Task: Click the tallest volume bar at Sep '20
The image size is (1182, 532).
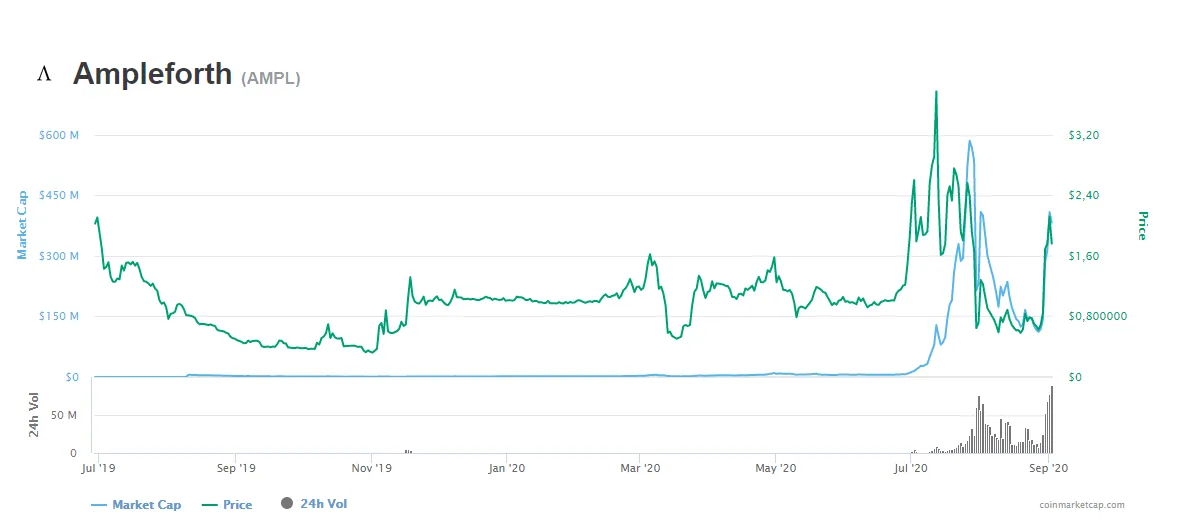Action: 1052,420
